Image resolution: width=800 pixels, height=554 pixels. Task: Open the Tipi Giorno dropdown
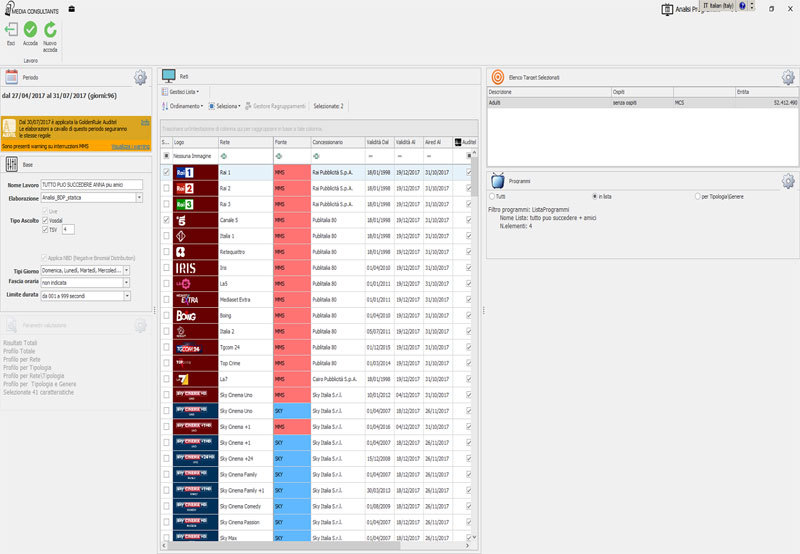pos(127,270)
